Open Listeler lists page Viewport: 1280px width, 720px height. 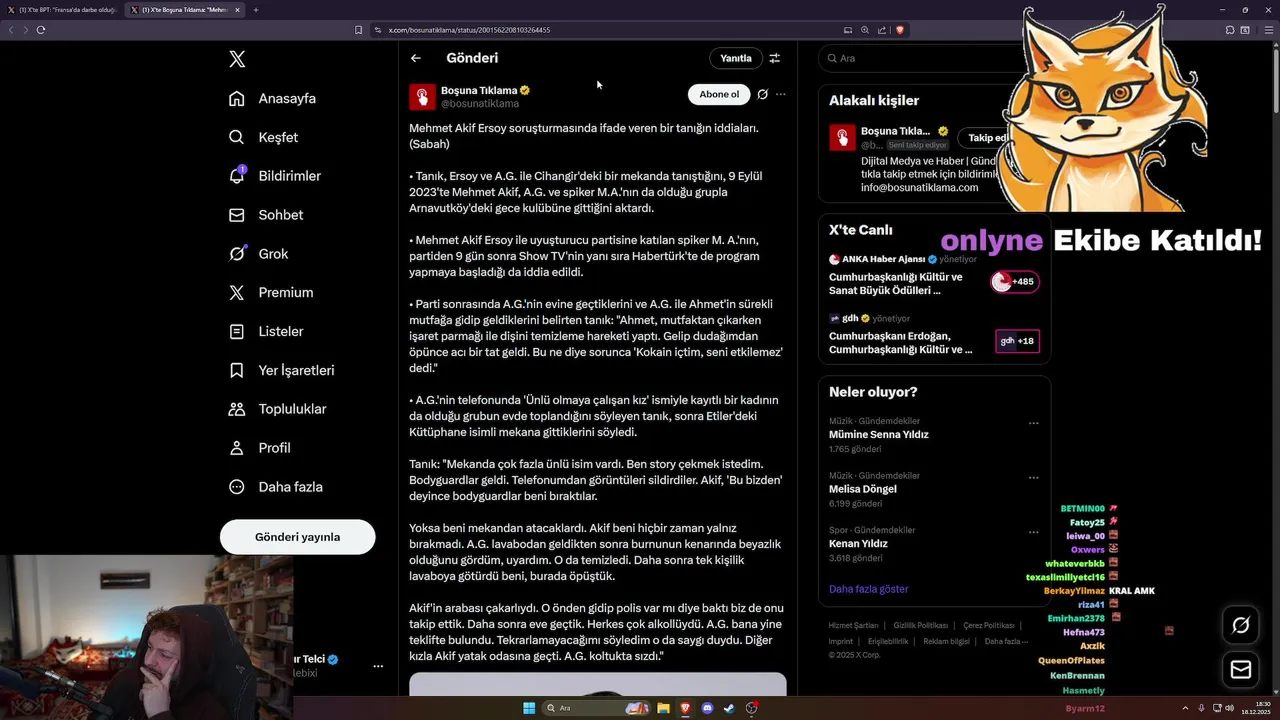265,331
